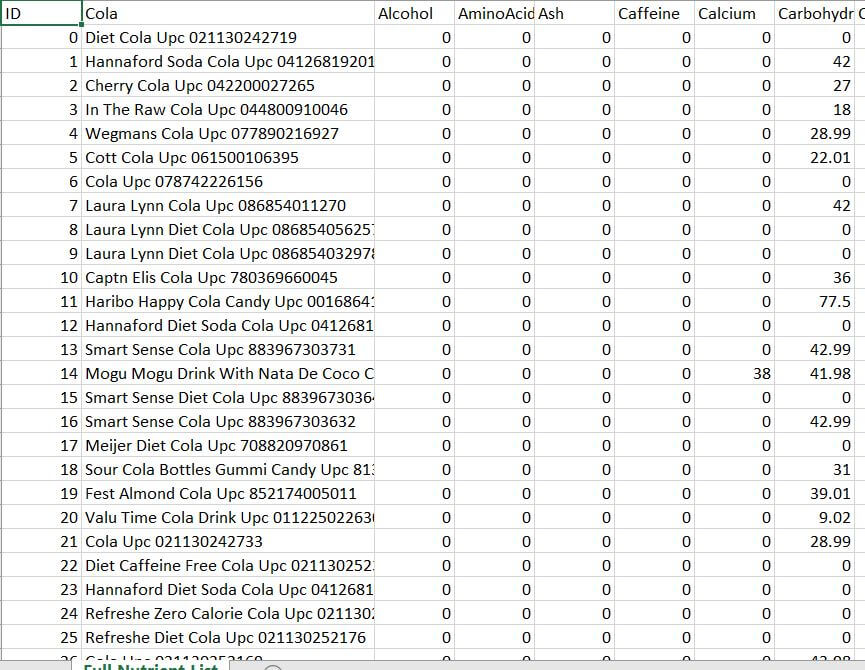Select the Caffeine column header cell
Viewport: 865px width, 670px height.
(654, 13)
